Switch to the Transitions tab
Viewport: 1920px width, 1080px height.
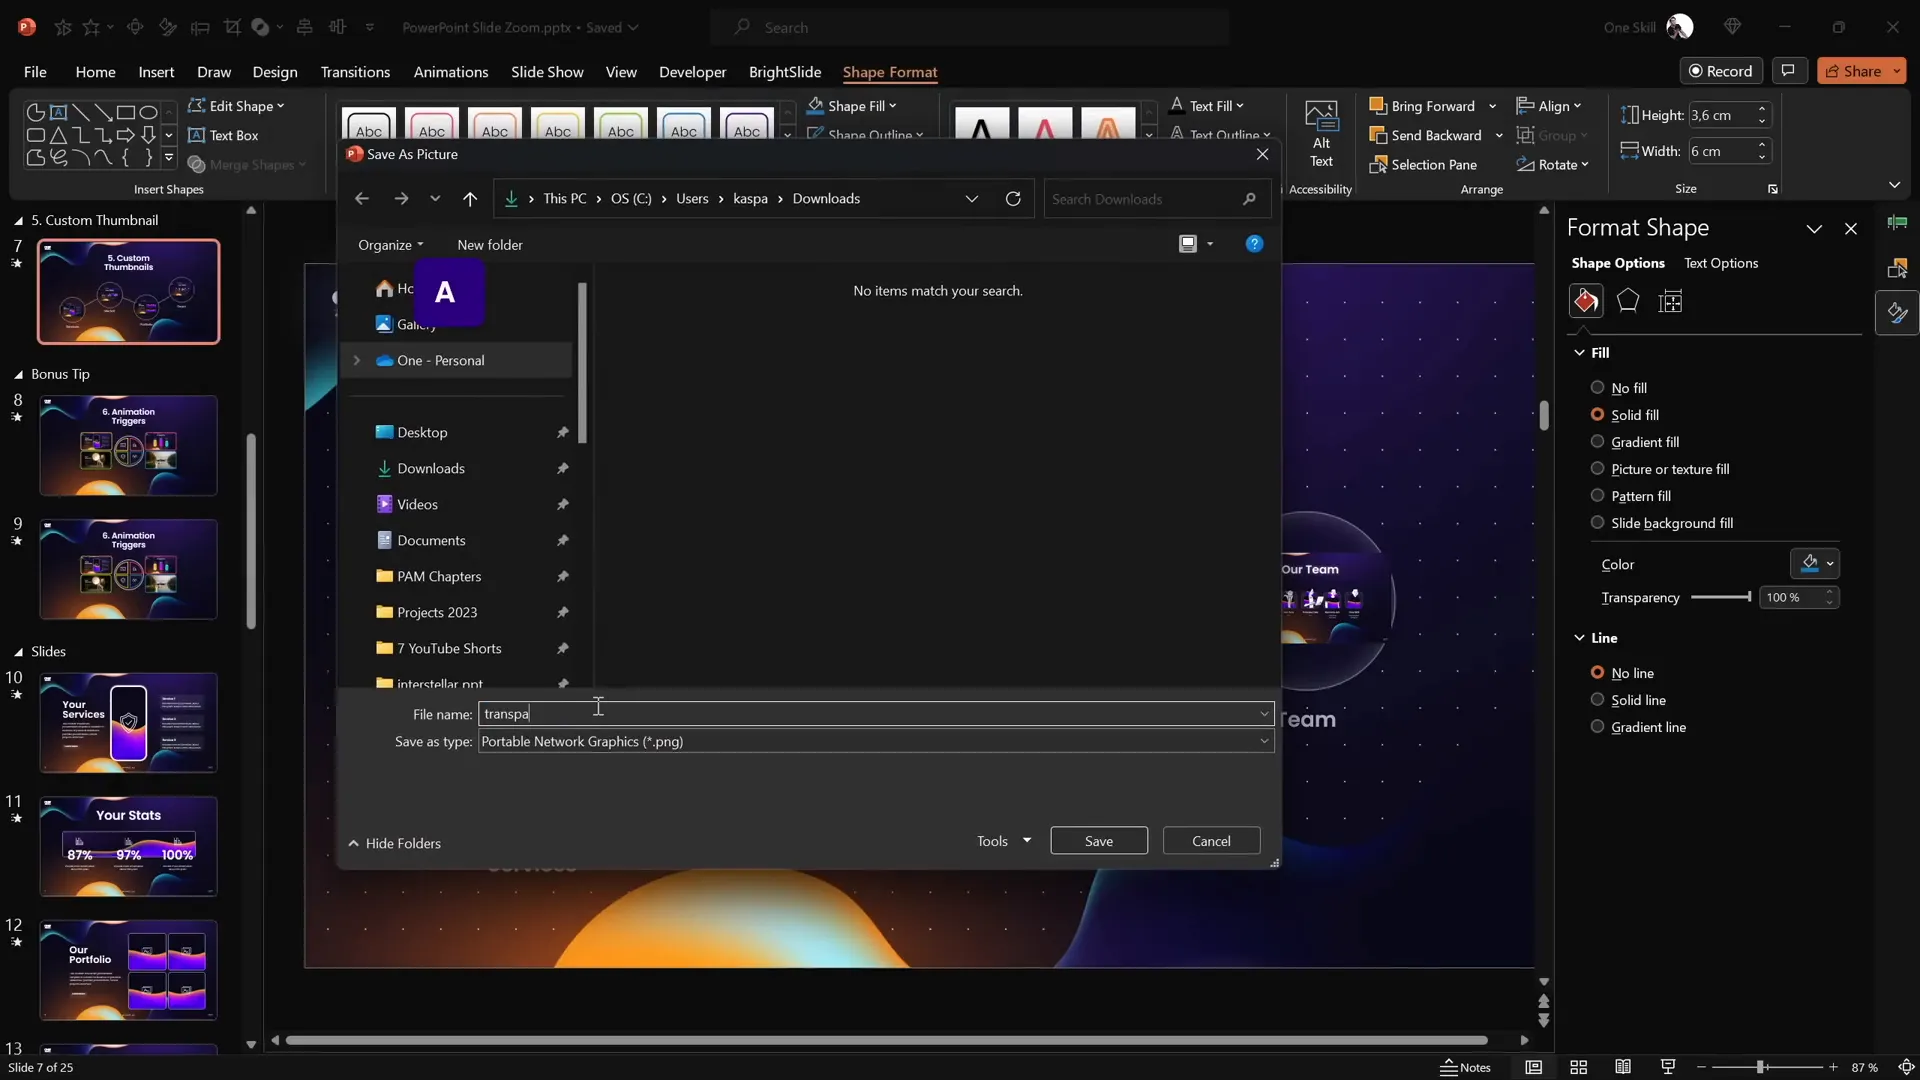click(355, 72)
